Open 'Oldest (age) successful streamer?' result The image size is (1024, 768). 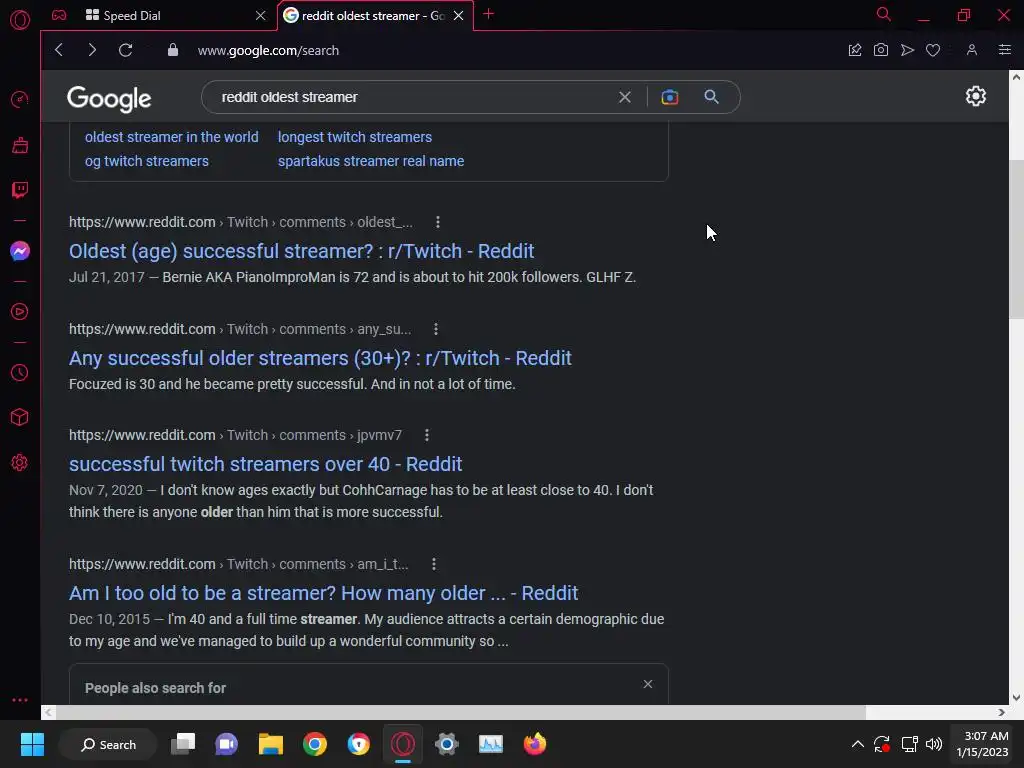(x=301, y=251)
